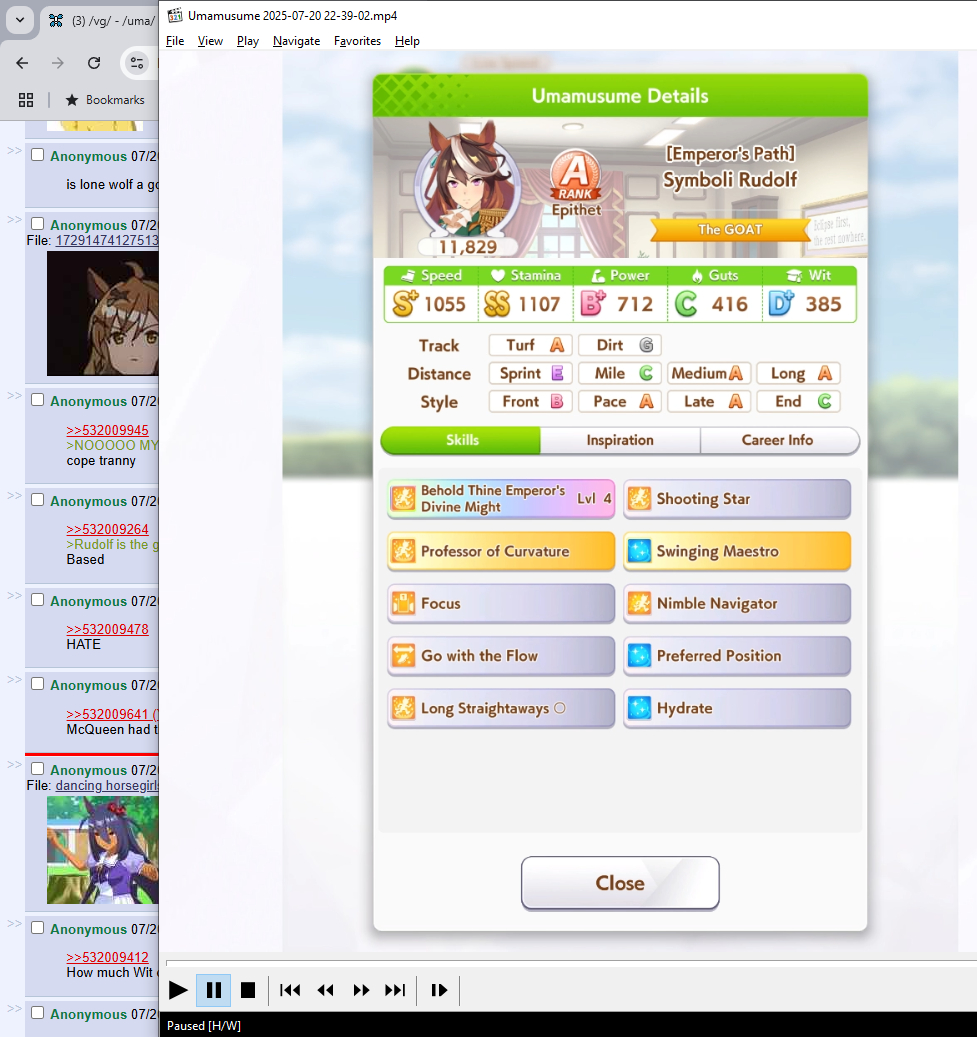
Task: Click the Long Straightaways skill
Action: (501, 708)
